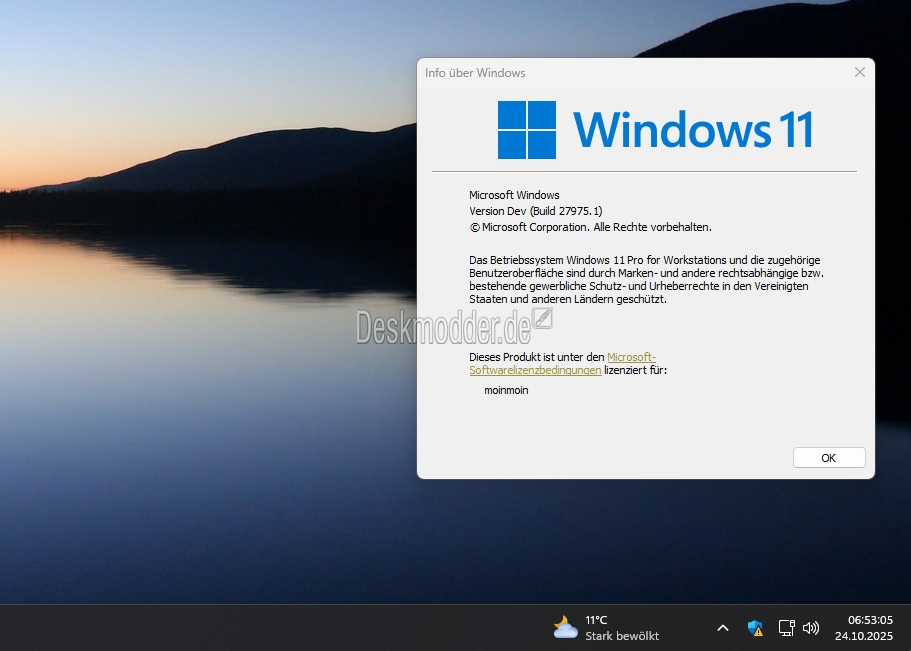This screenshot has width=911, height=651.
Task: Click the network connection tray icon
Action: point(786,628)
